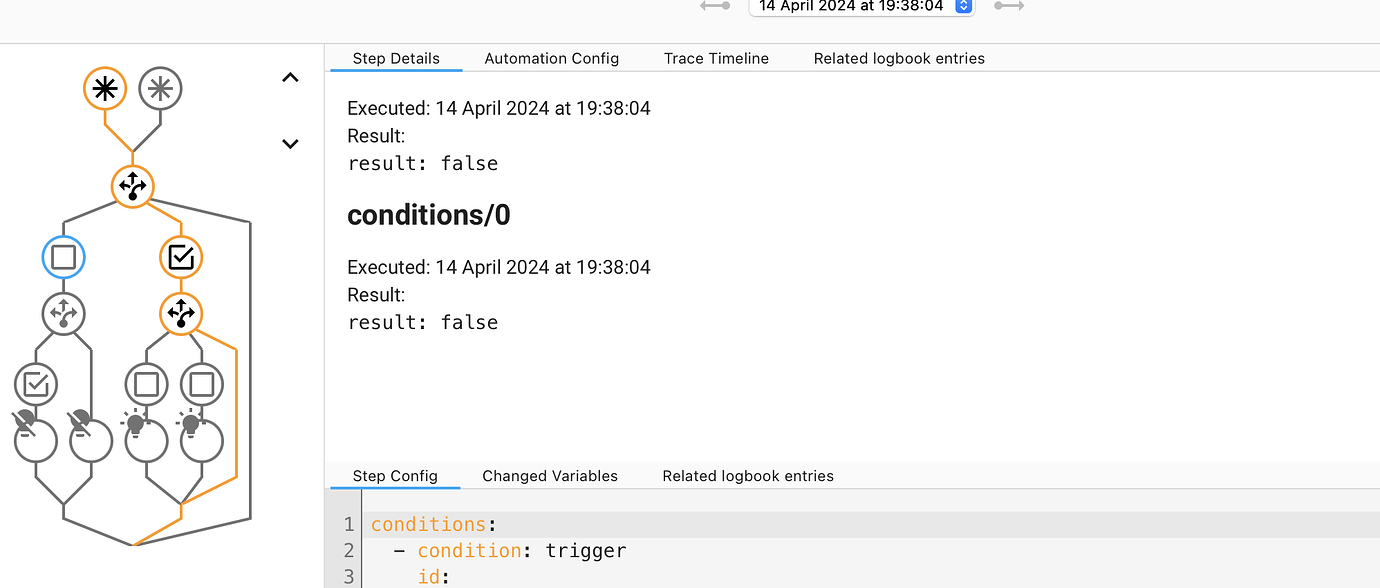This screenshot has height=588, width=1380.
Task: Switch to the Step Details tab
Action: coord(396,58)
